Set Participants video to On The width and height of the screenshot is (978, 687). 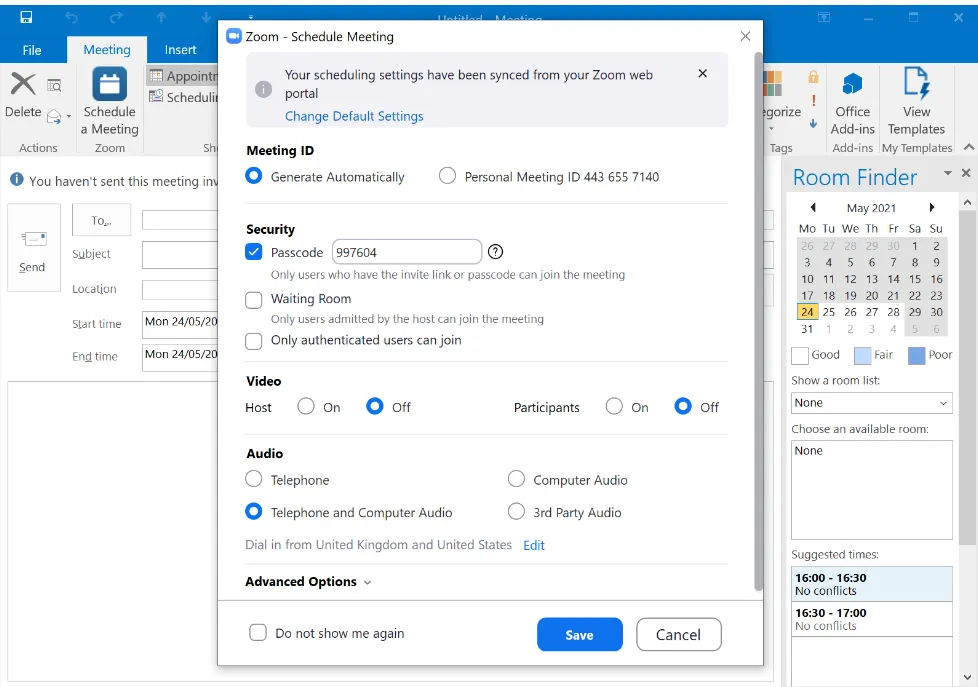(614, 406)
